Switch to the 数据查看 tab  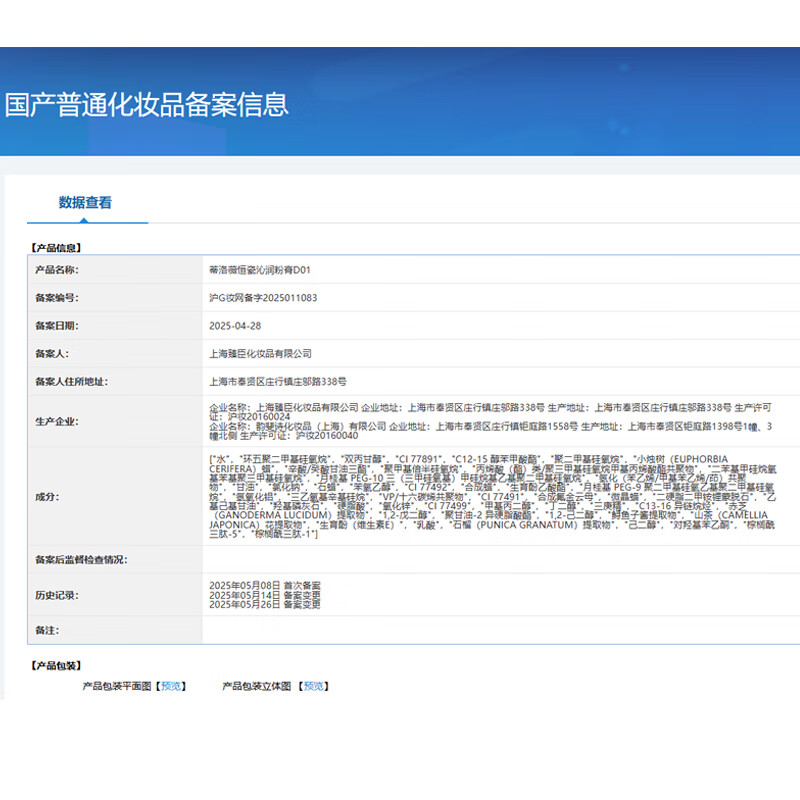coord(86,203)
